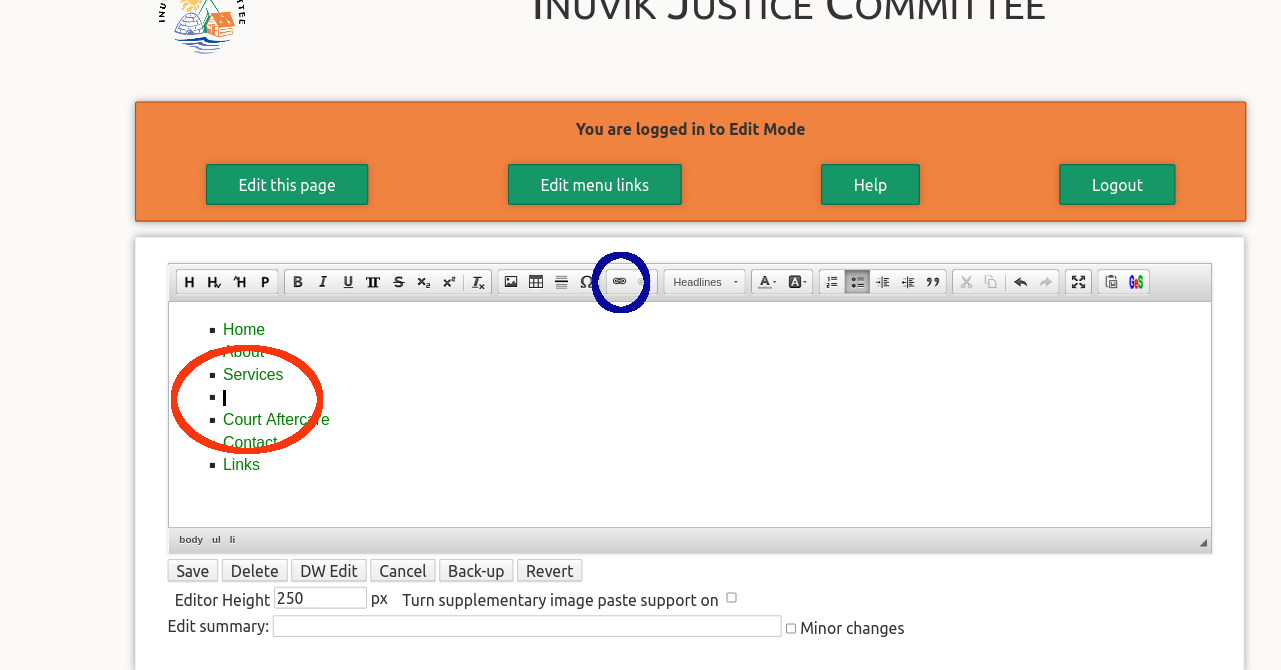Click the insert link icon

(619, 282)
